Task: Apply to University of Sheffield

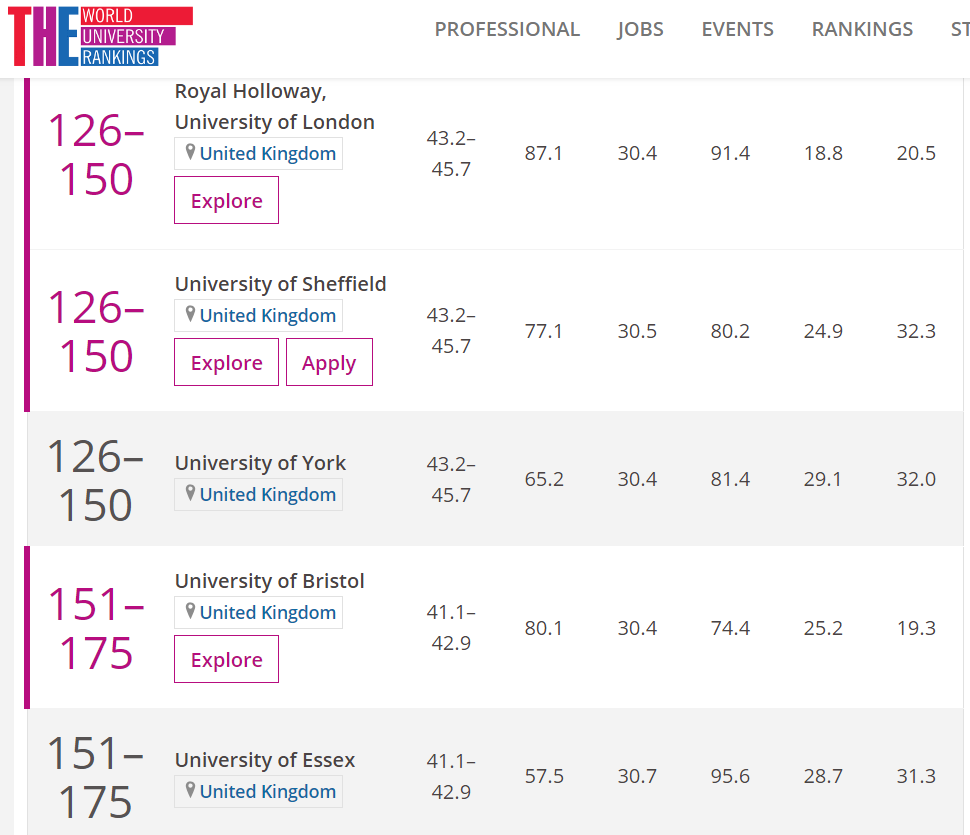Action: click(329, 363)
